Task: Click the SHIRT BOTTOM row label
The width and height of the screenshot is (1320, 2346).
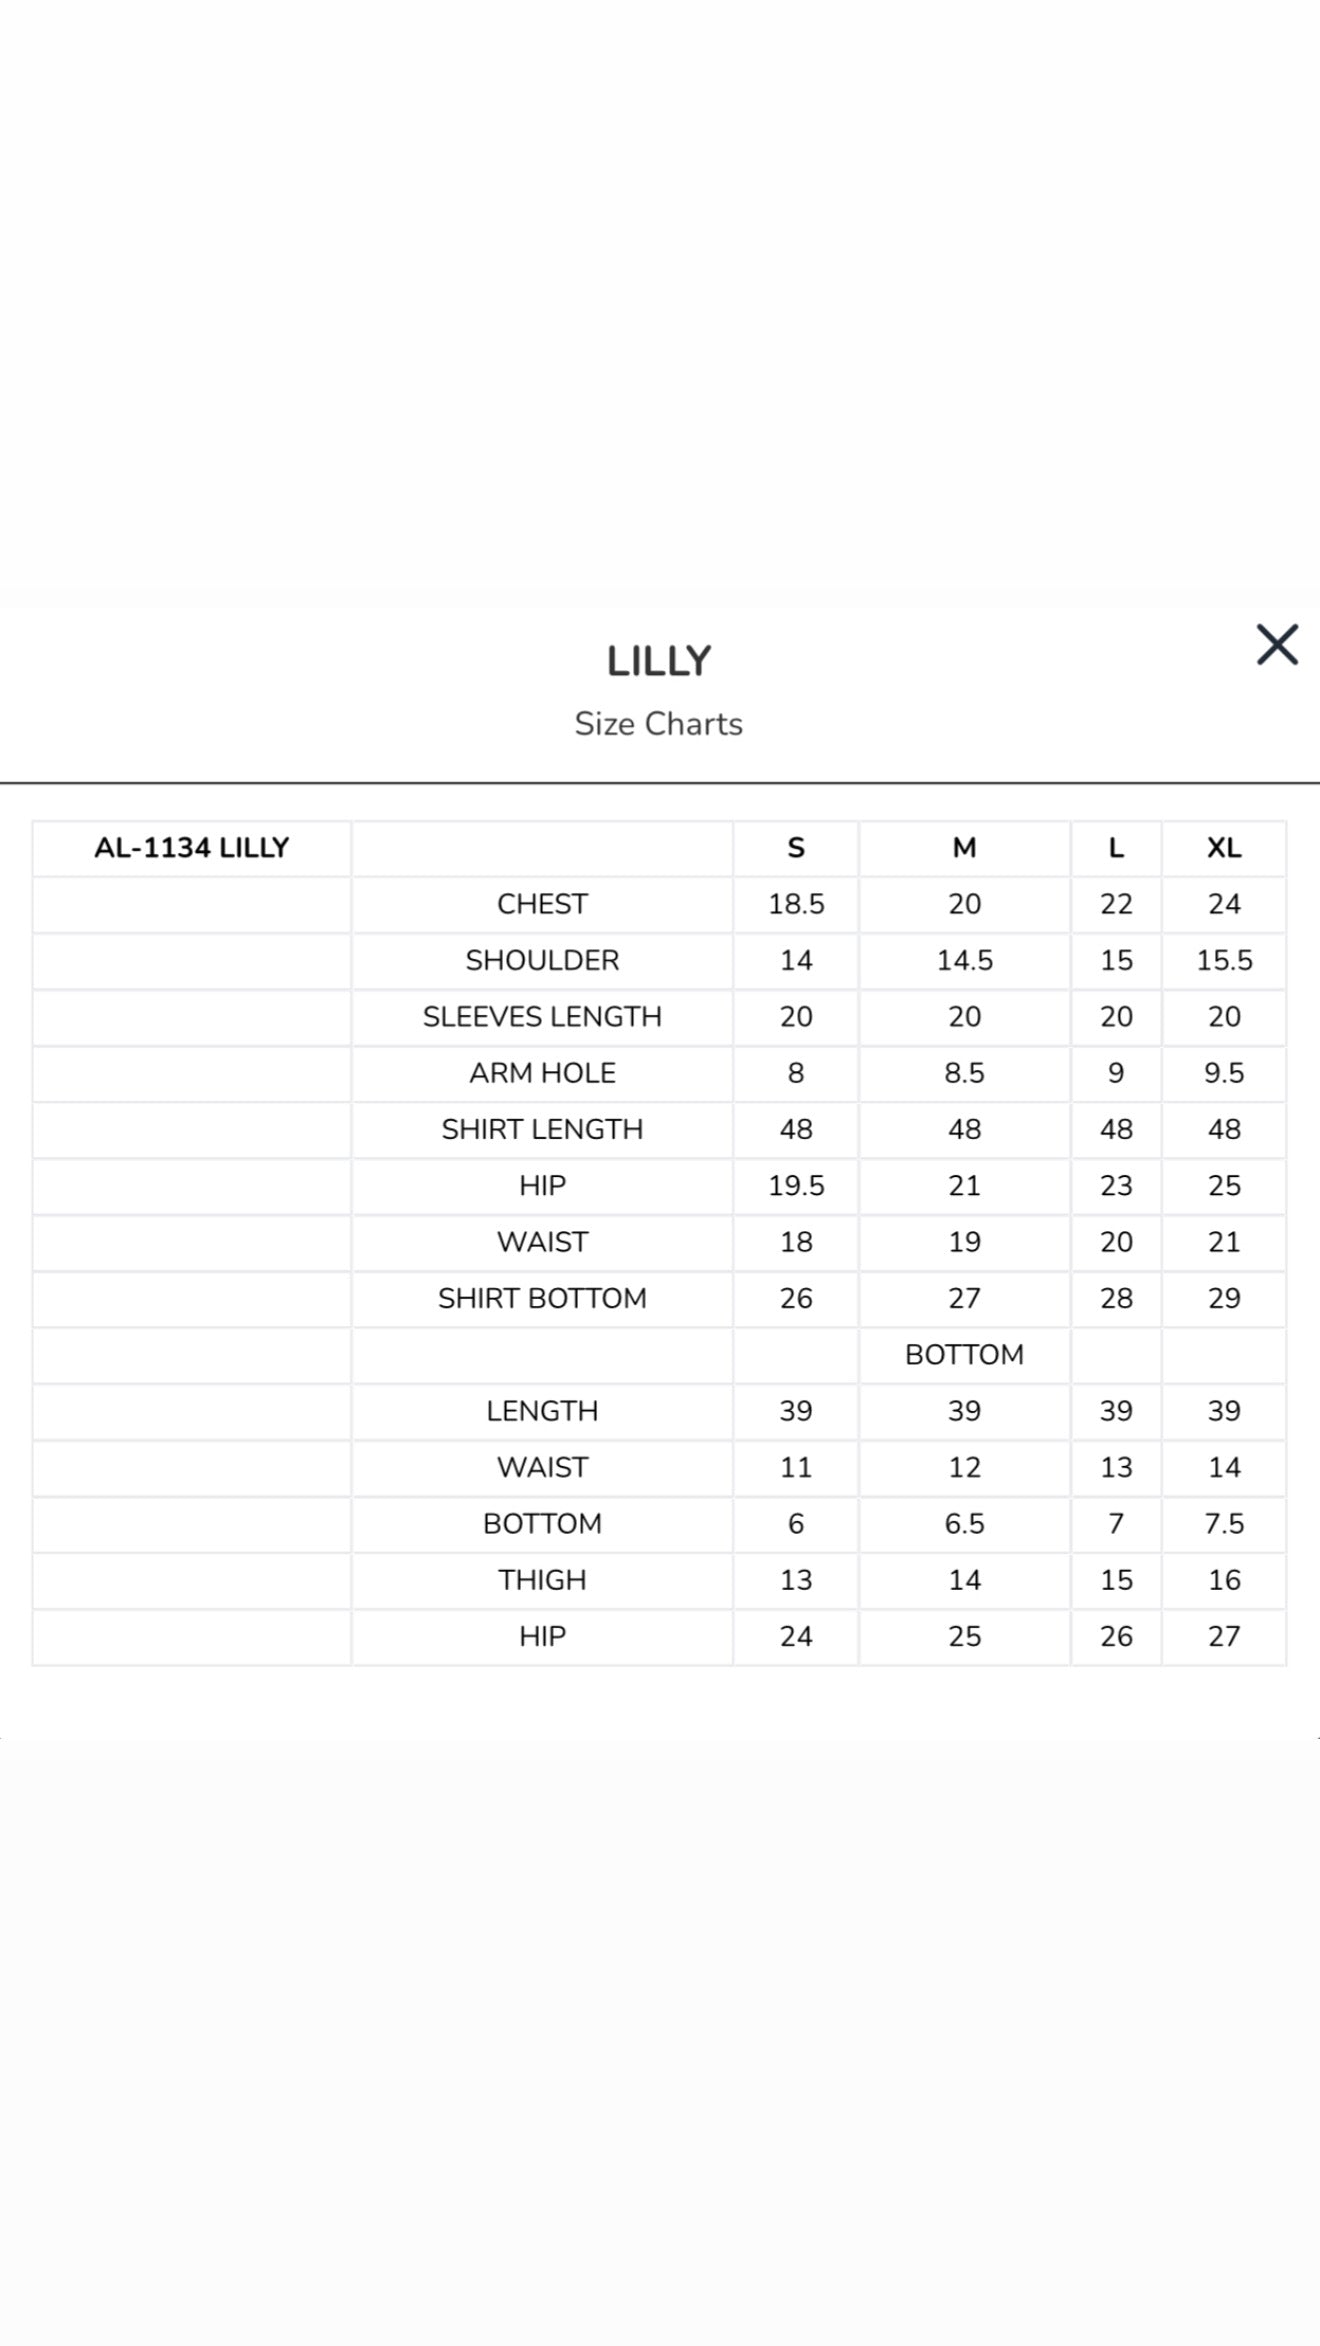Action: 542,1298
